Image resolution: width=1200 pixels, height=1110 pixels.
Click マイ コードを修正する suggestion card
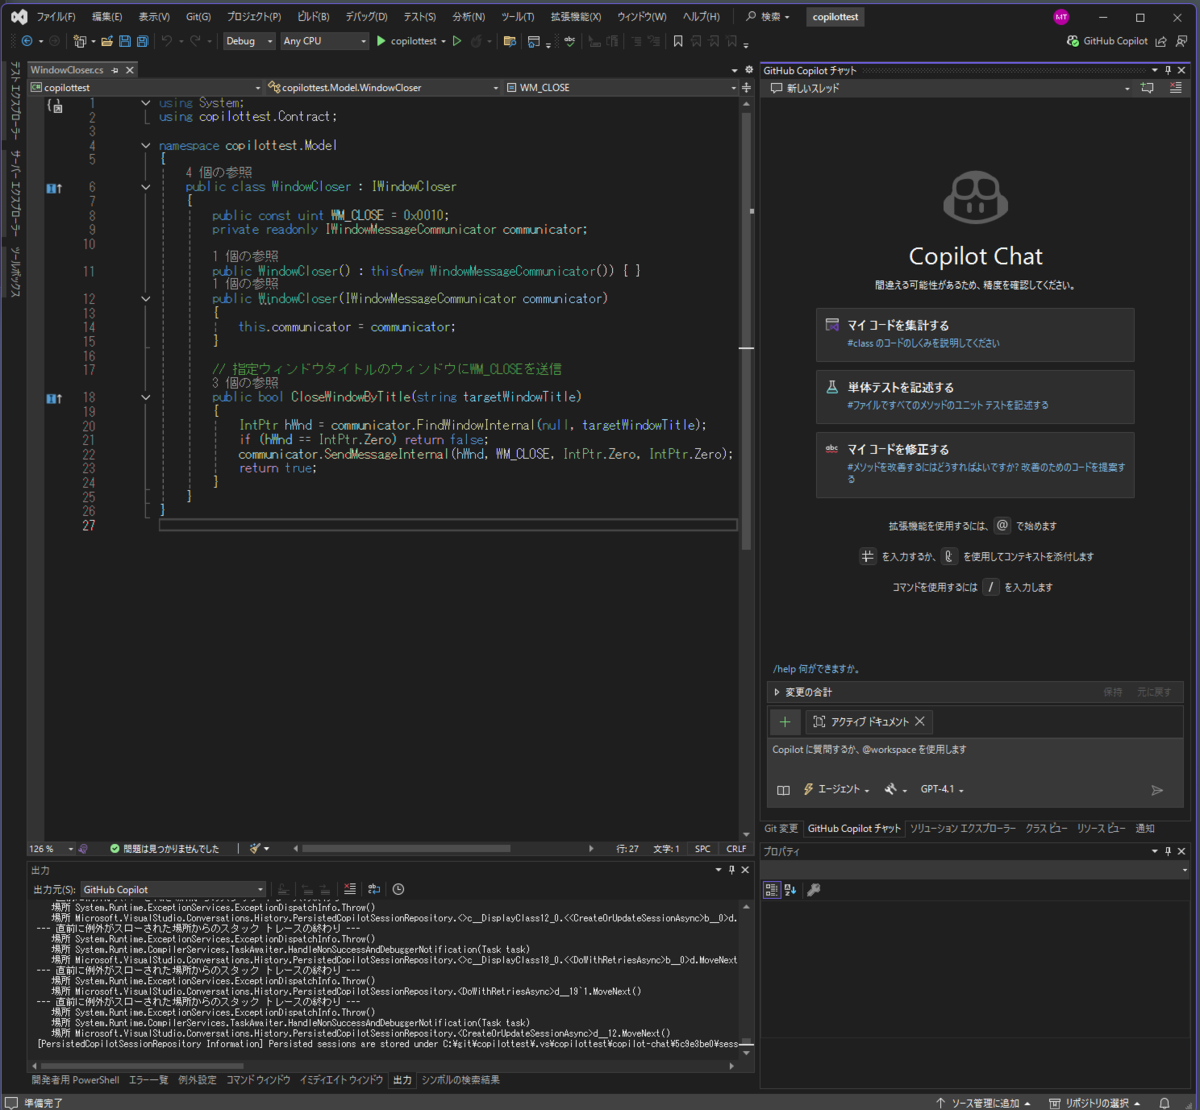click(x=975, y=464)
